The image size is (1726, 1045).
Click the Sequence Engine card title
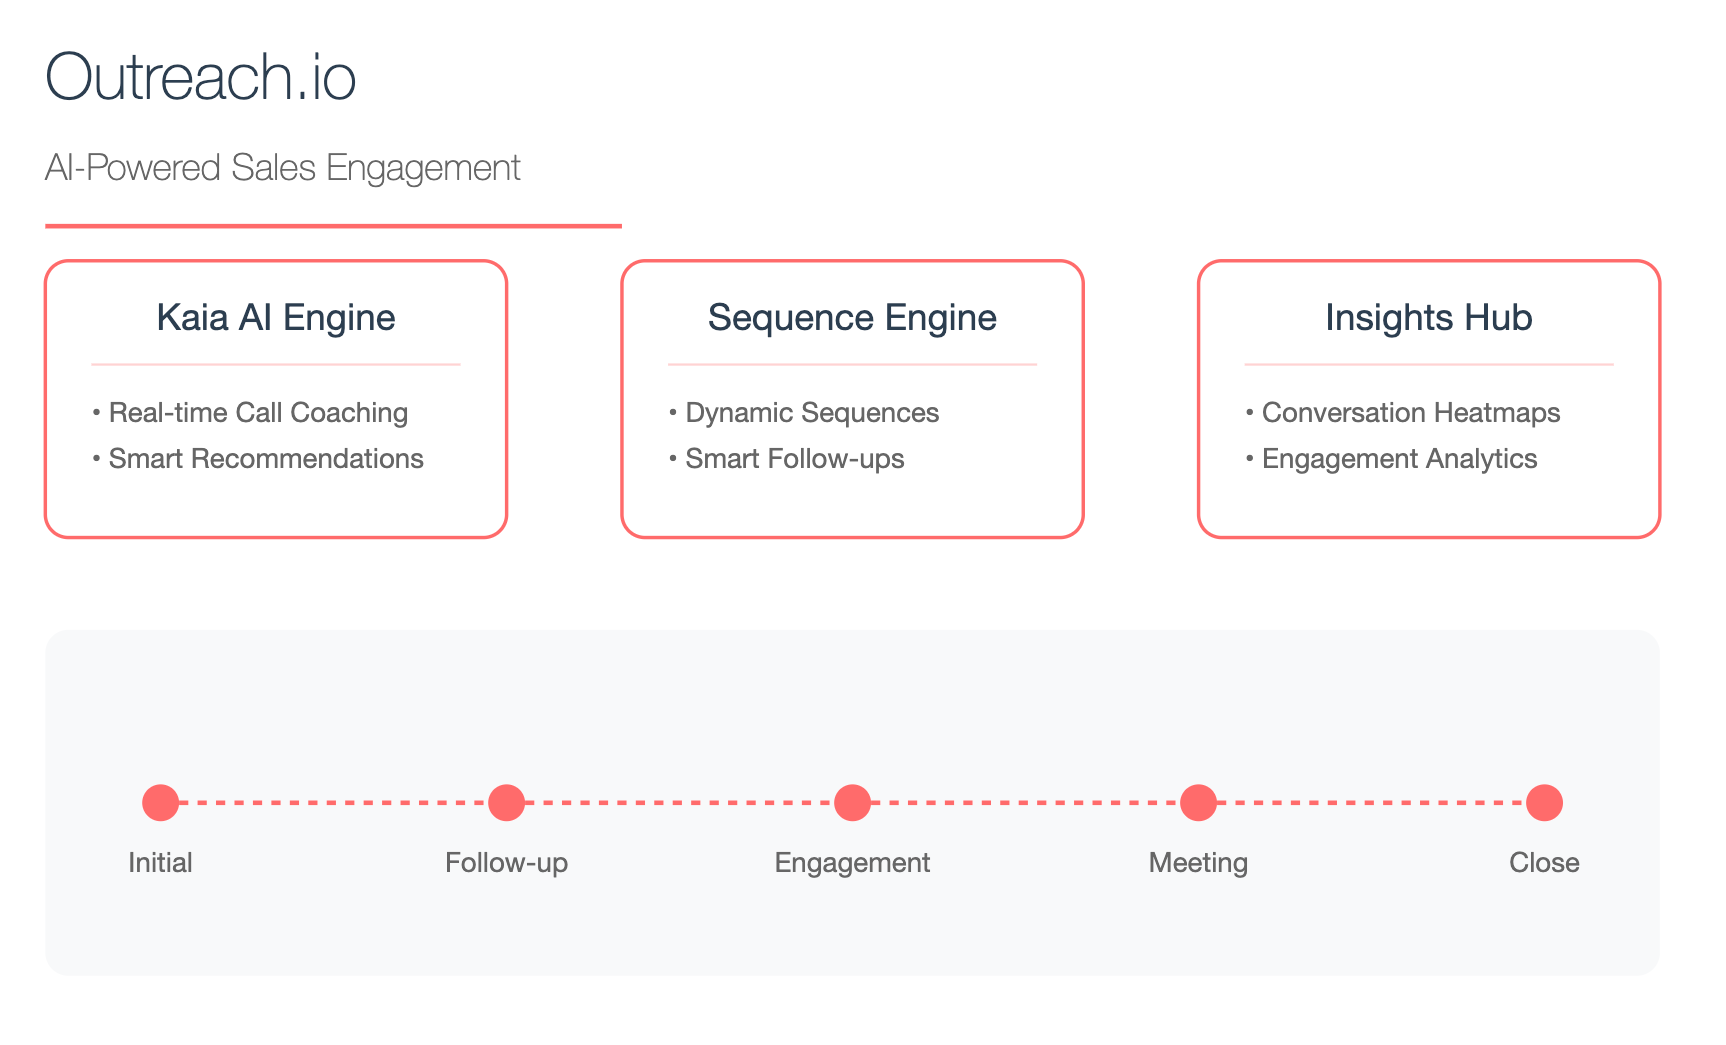point(852,318)
